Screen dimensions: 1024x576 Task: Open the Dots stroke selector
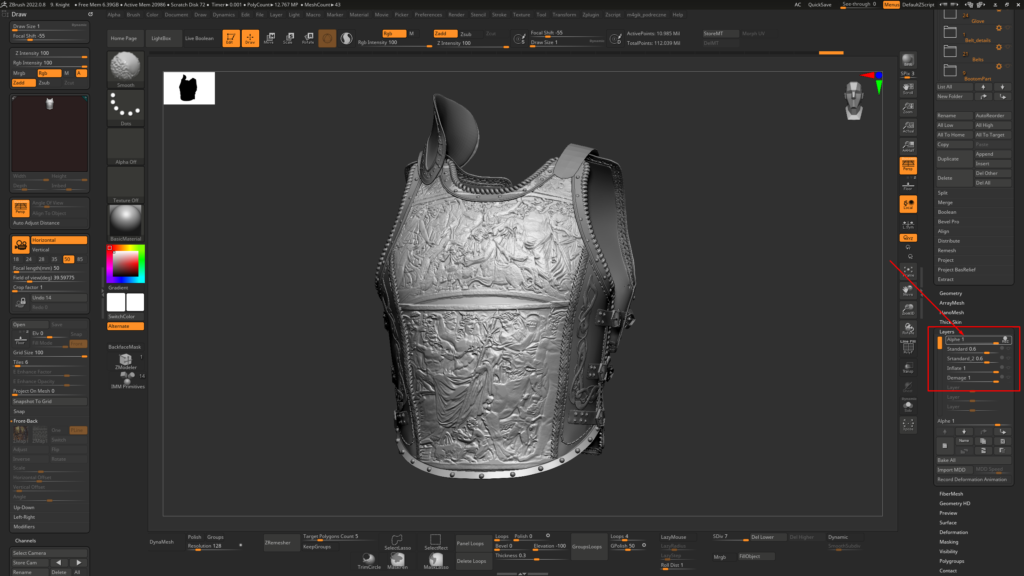[126, 107]
